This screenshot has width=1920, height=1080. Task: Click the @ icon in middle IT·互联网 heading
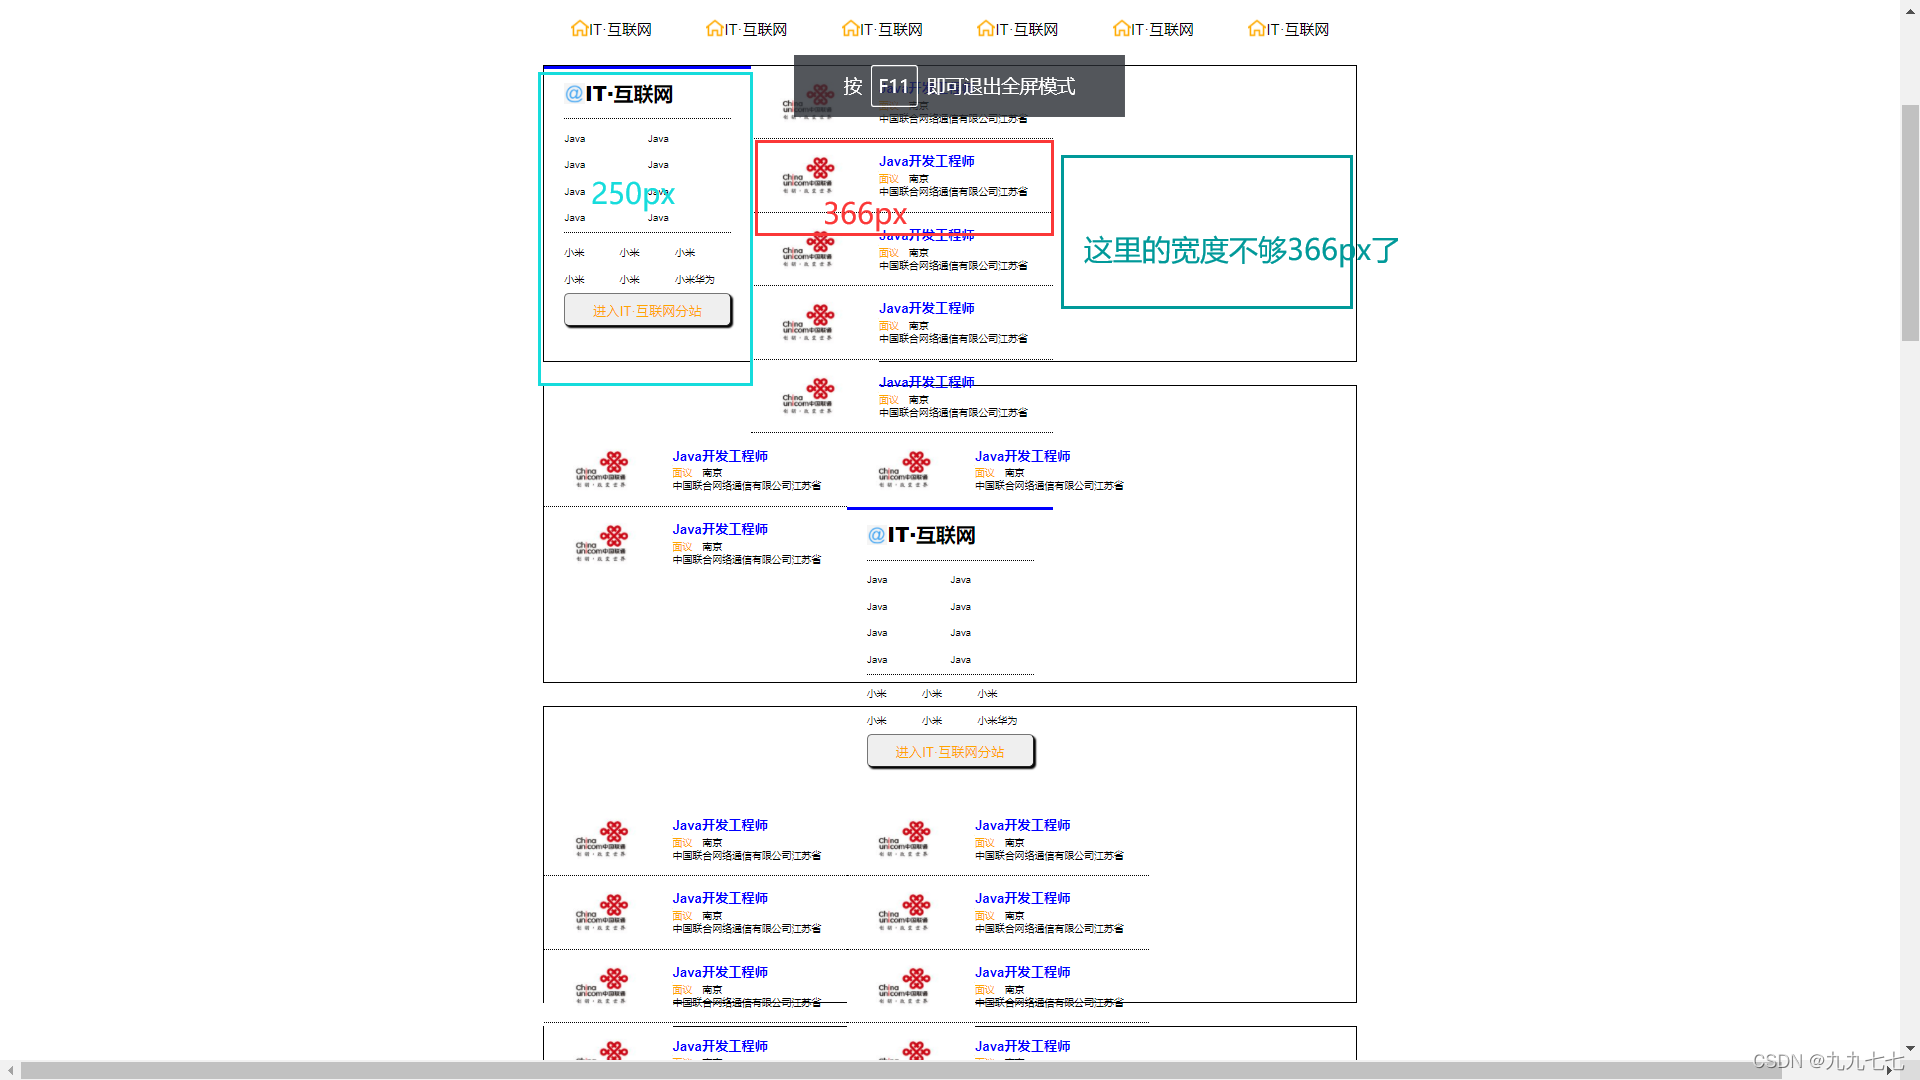(x=876, y=535)
